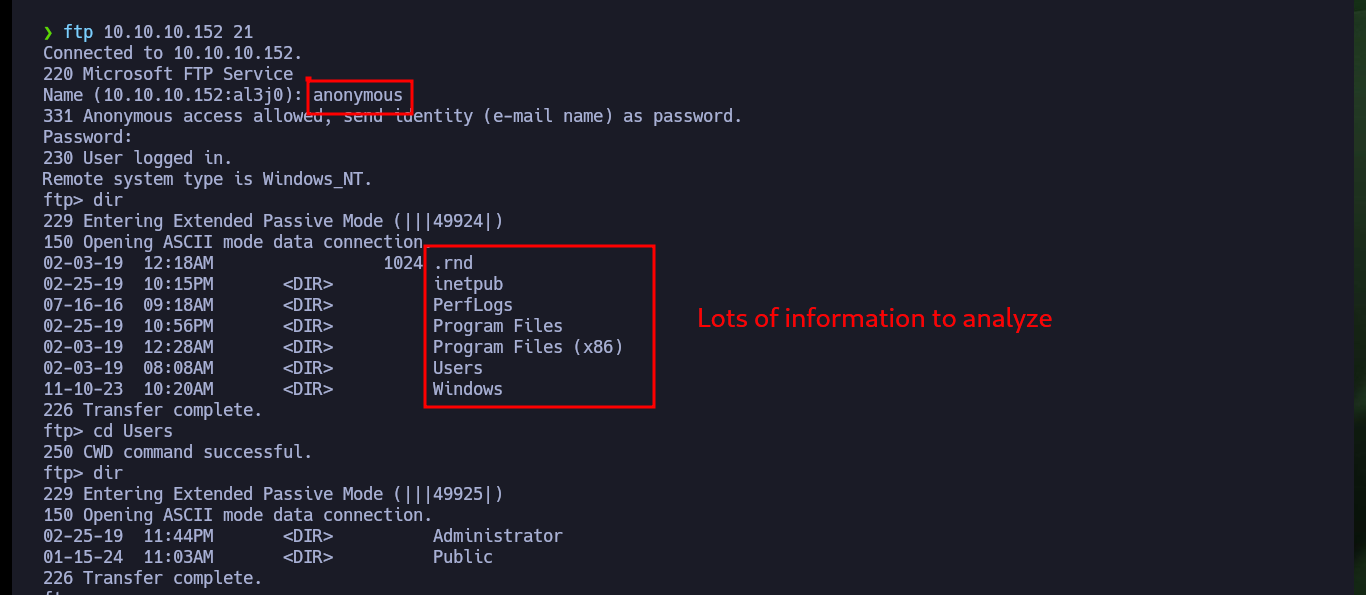Select the Users directory in the listing
Screen dimensions: 1366x595
[458, 368]
